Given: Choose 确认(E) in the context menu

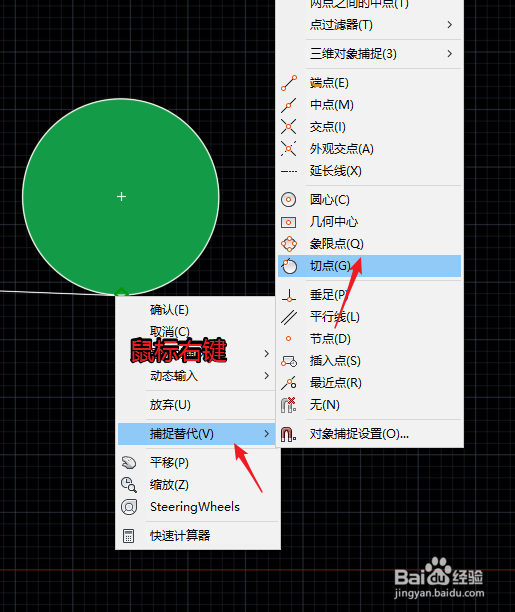Looking at the screenshot, I should pos(196,310).
